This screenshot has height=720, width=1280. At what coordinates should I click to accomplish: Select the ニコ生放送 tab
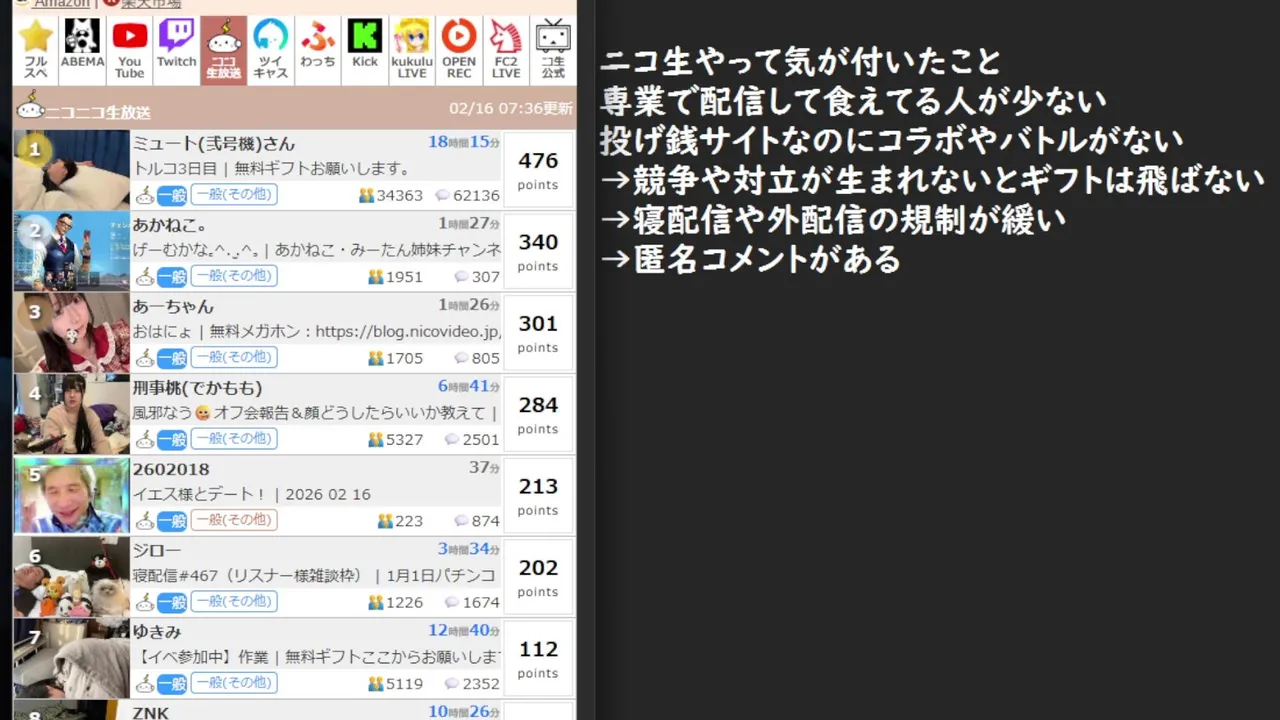(223, 50)
